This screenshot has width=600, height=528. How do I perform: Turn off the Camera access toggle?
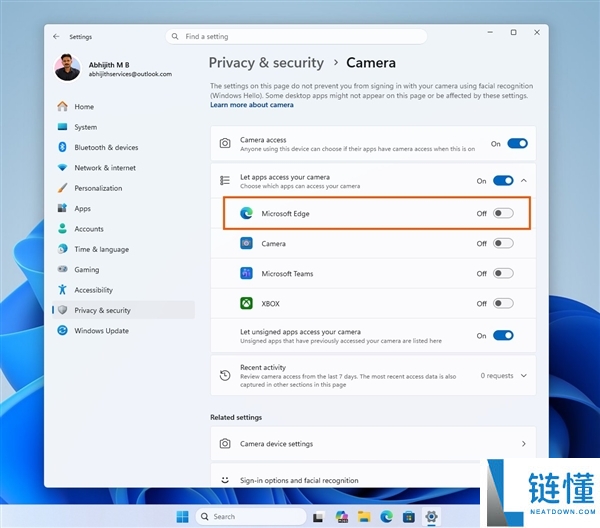pyautogui.click(x=517, y=143)
